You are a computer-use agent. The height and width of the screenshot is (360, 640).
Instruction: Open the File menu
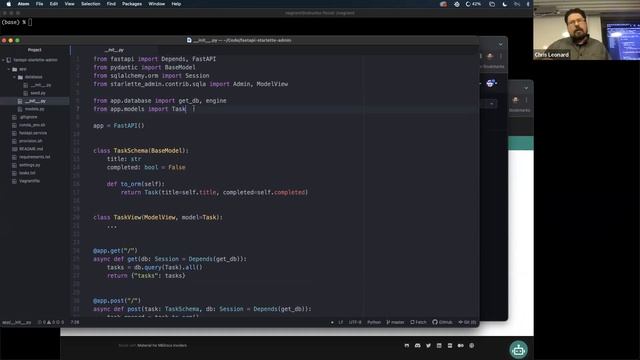(40, 4)
